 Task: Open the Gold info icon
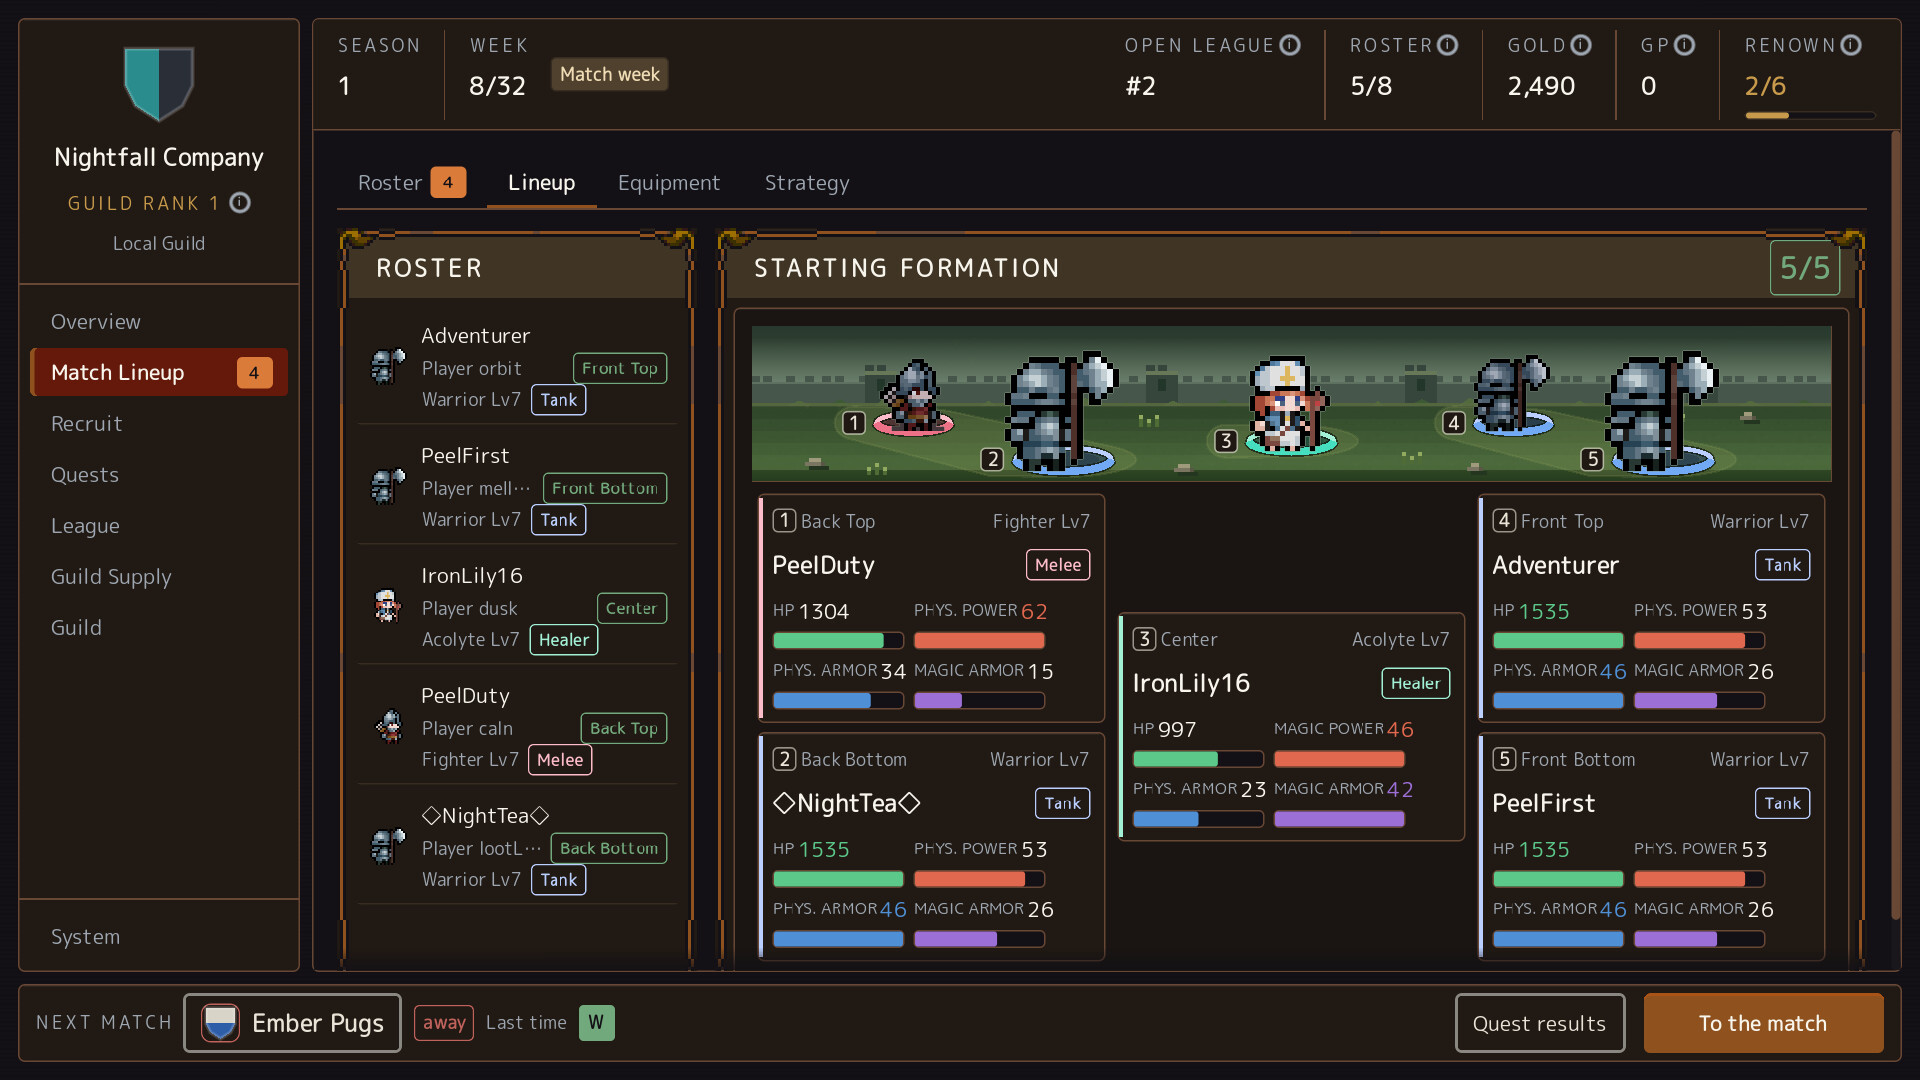point(1580,45)
